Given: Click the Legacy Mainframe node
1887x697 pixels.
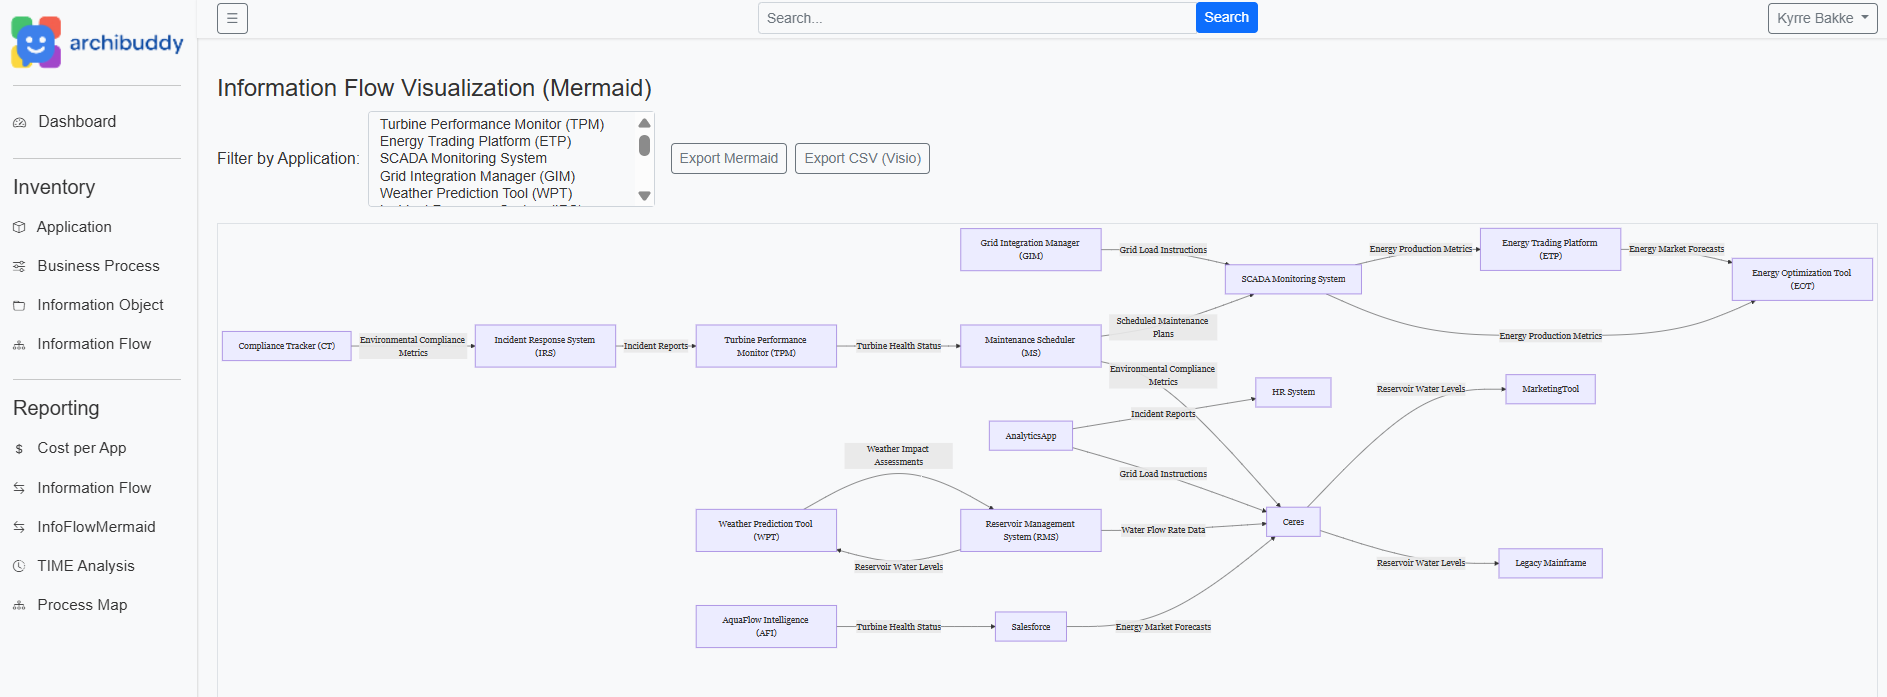Looking at the screenshot, I should point(1550,563).
